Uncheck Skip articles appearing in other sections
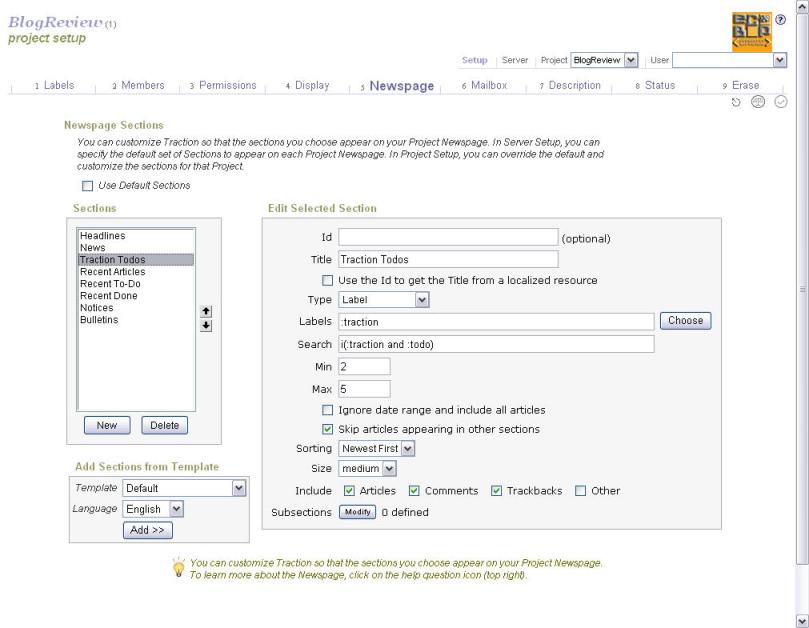Image resolution: width=809 pixels, height=628 pixels. point(327,429)
